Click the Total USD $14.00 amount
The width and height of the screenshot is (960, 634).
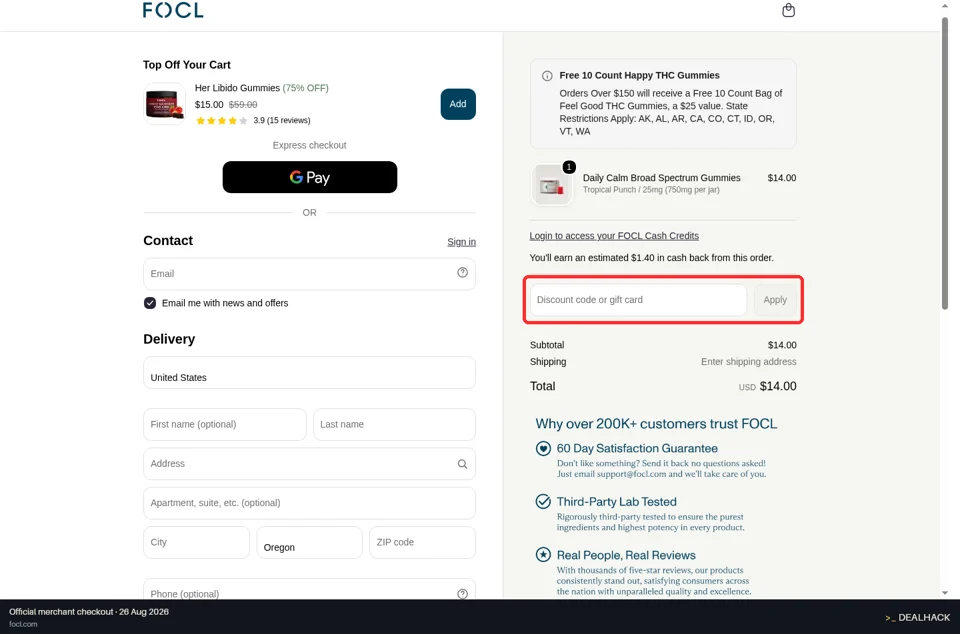pos(768,386)
